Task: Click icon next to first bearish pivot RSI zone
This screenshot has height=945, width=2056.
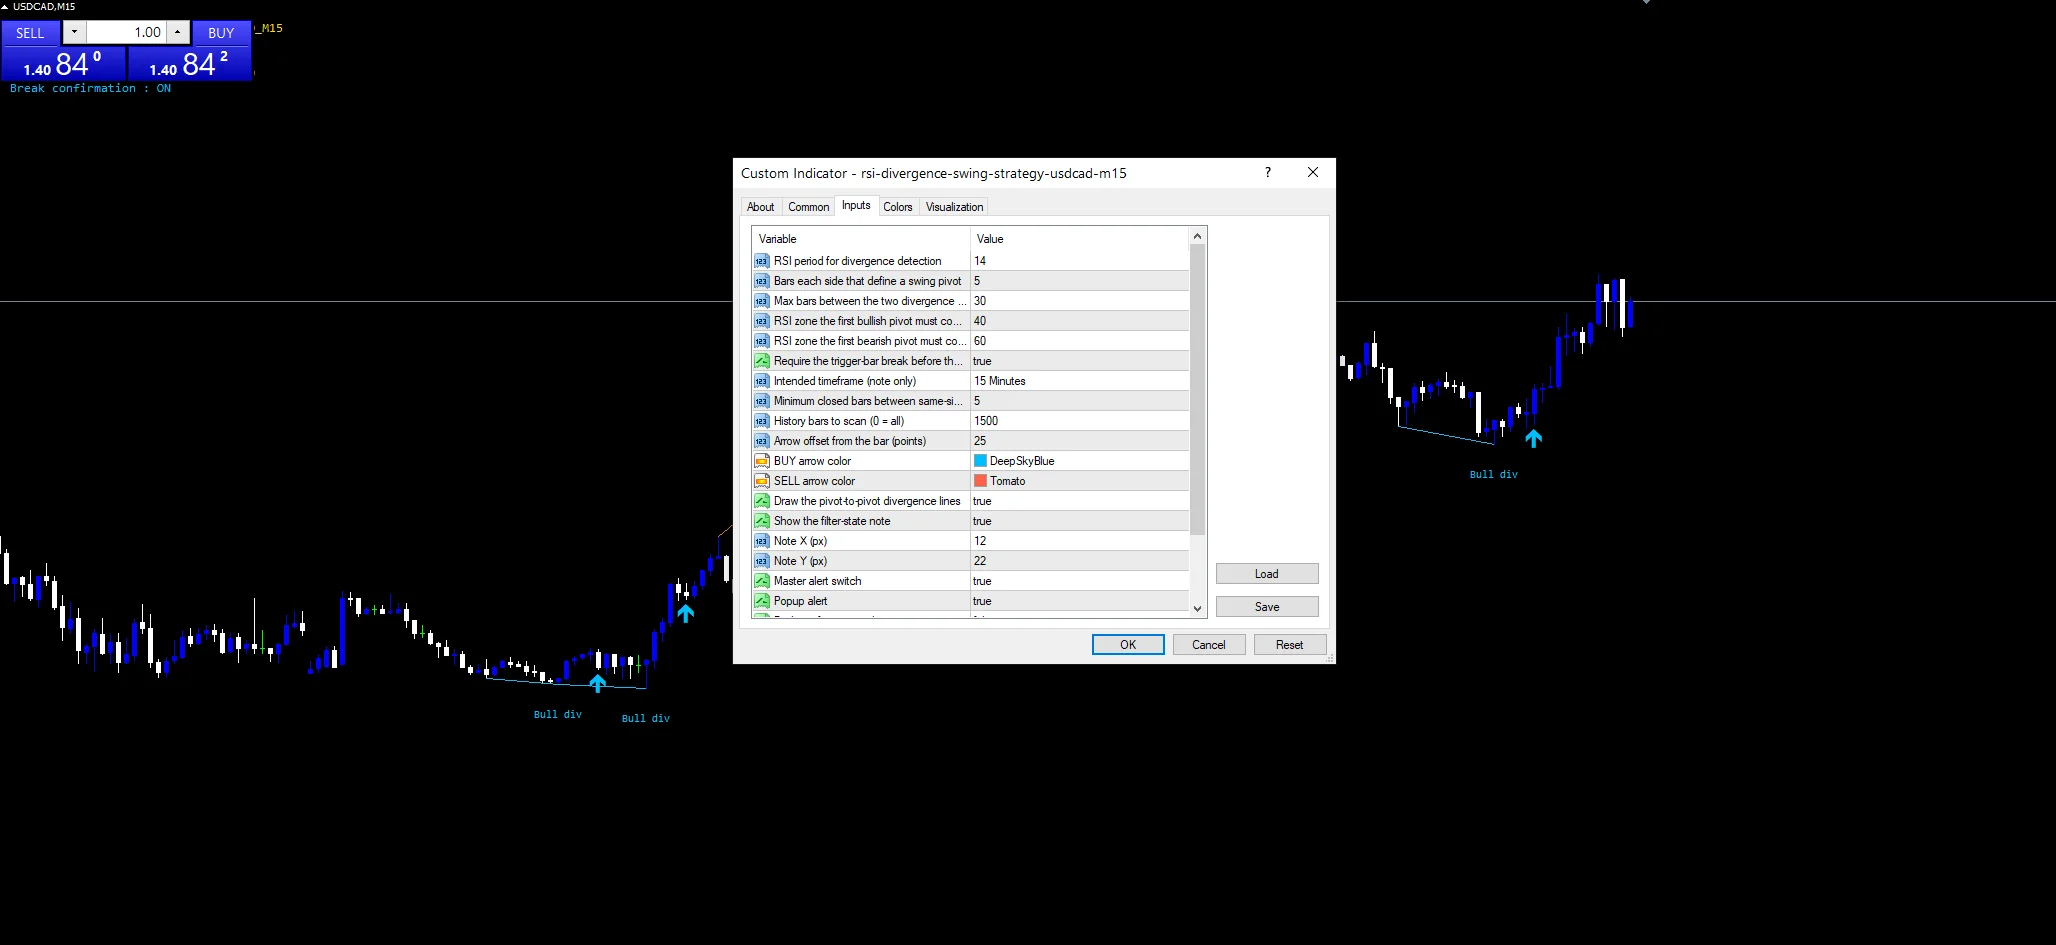Action: coord(762,341)
